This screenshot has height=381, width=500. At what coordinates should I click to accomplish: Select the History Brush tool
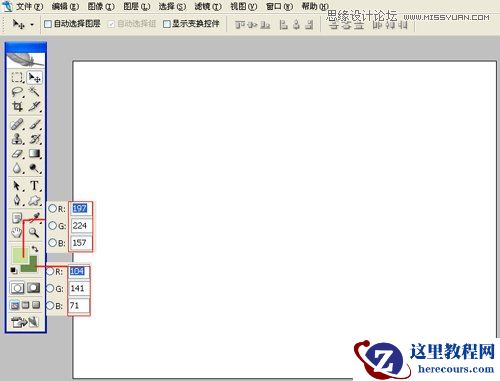[34, 139]
